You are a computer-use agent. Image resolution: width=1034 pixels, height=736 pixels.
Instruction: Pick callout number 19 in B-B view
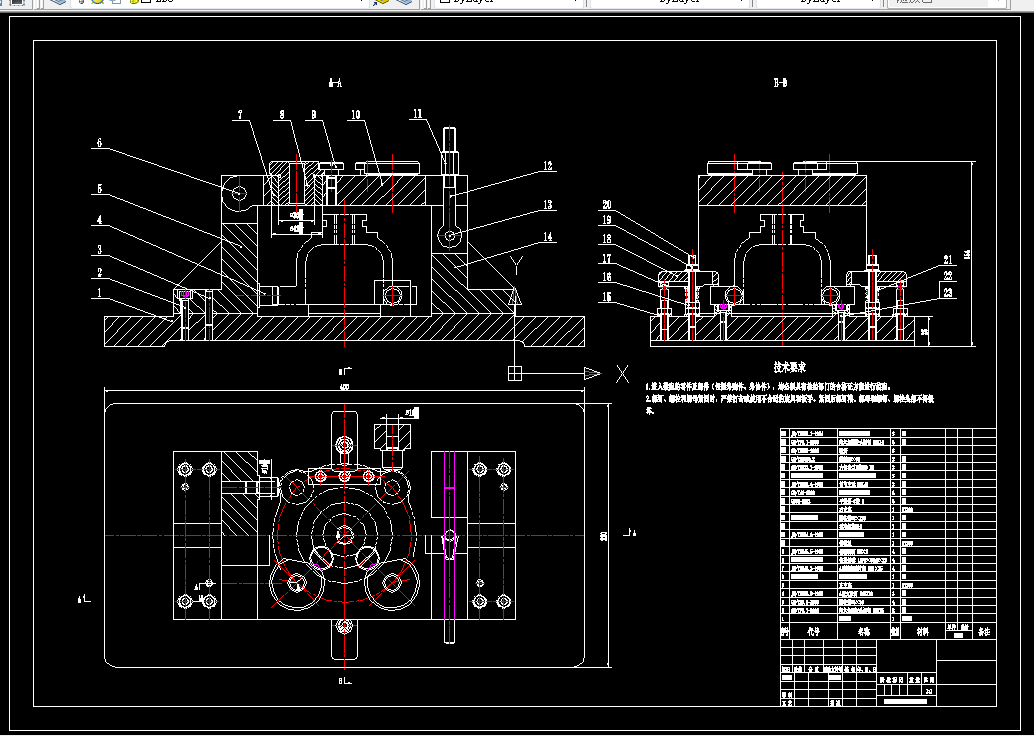point(607,220)
